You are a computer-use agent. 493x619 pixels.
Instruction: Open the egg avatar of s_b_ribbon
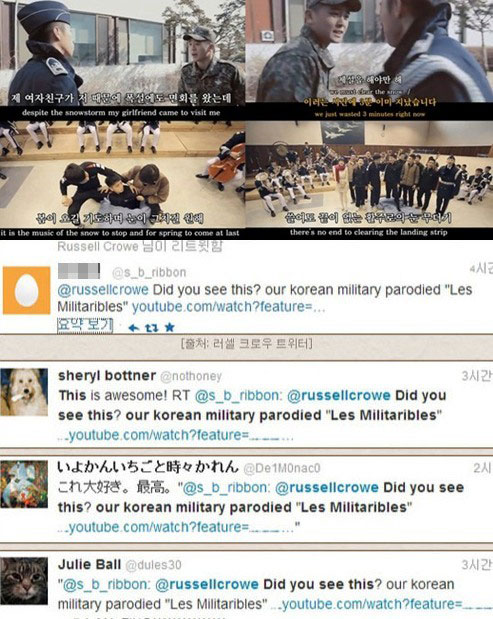tap(26, 290)
